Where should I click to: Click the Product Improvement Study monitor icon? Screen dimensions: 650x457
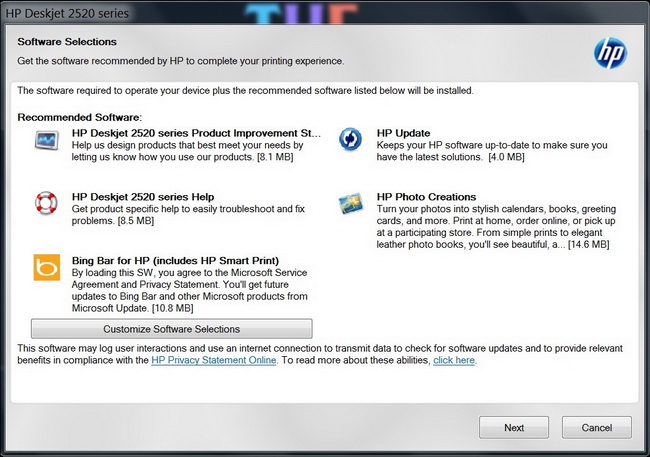click(x=46, y=140)
